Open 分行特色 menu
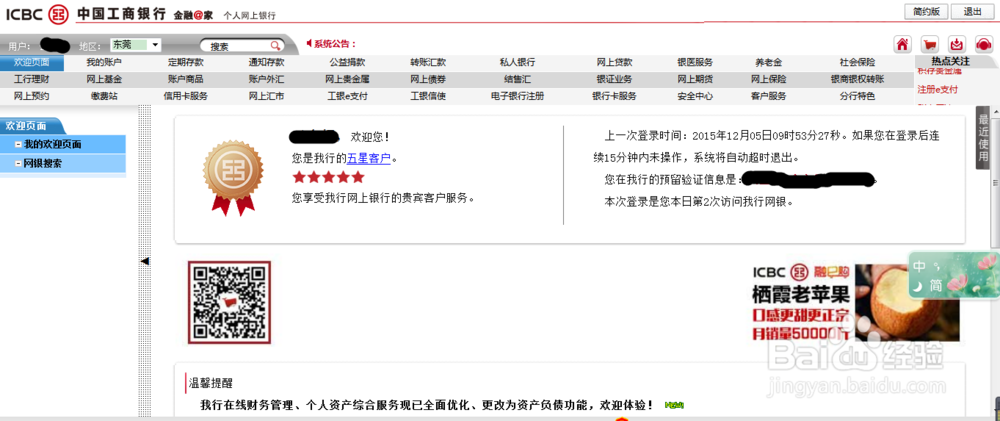Image resolution: width=1000 pixels, height=421 pixels. (858, 96)
